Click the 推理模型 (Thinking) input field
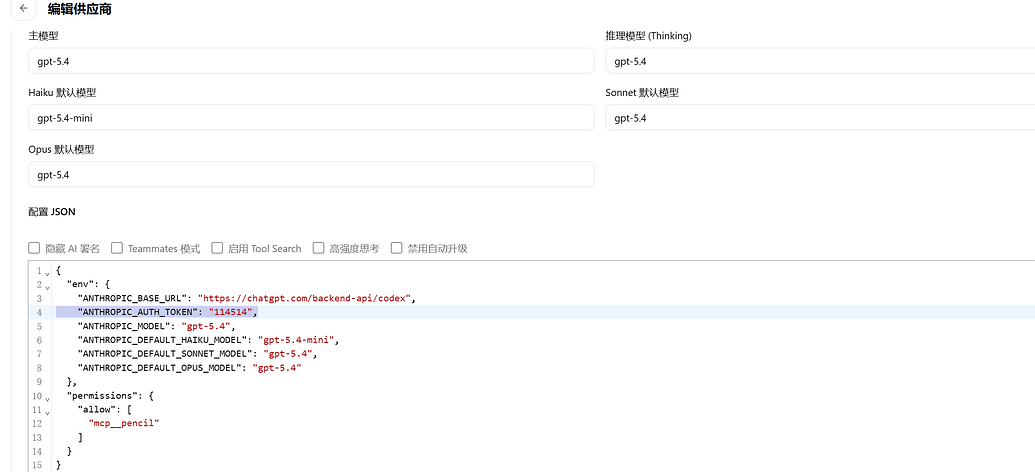The image size is (1035, 472). click(x=820, y=61)
